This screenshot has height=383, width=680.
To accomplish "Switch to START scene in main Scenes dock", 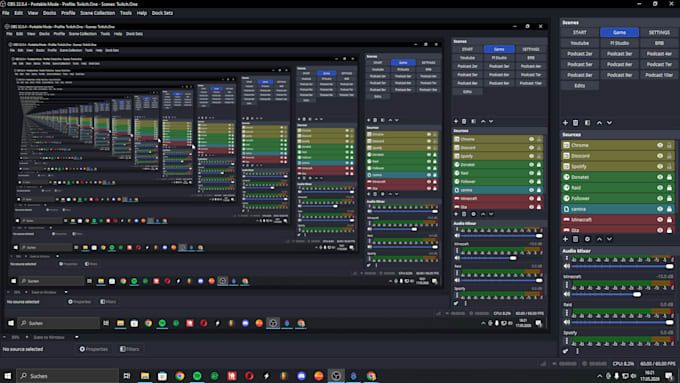I will coord(579,33).
